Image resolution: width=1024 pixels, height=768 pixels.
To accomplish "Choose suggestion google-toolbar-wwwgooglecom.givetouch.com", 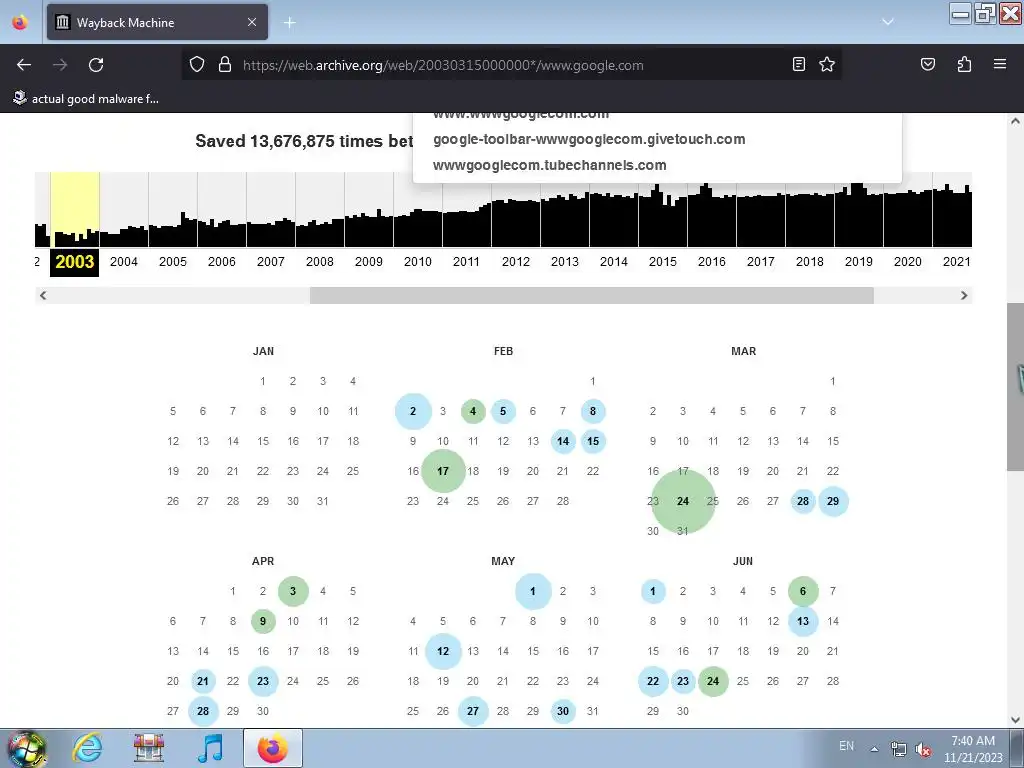I will tap(589, 139).
